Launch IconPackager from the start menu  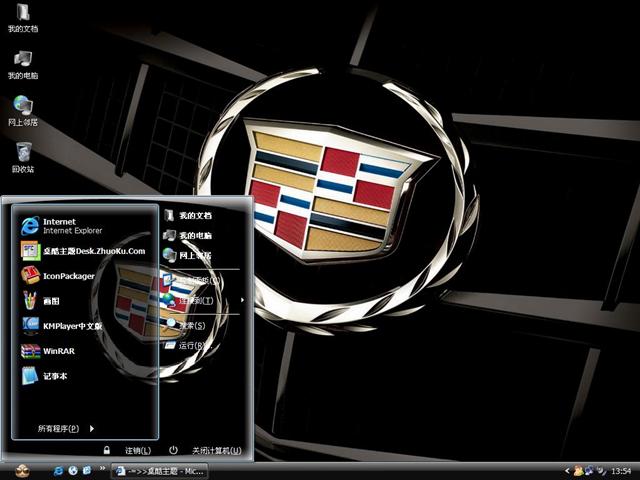[58, 276]
